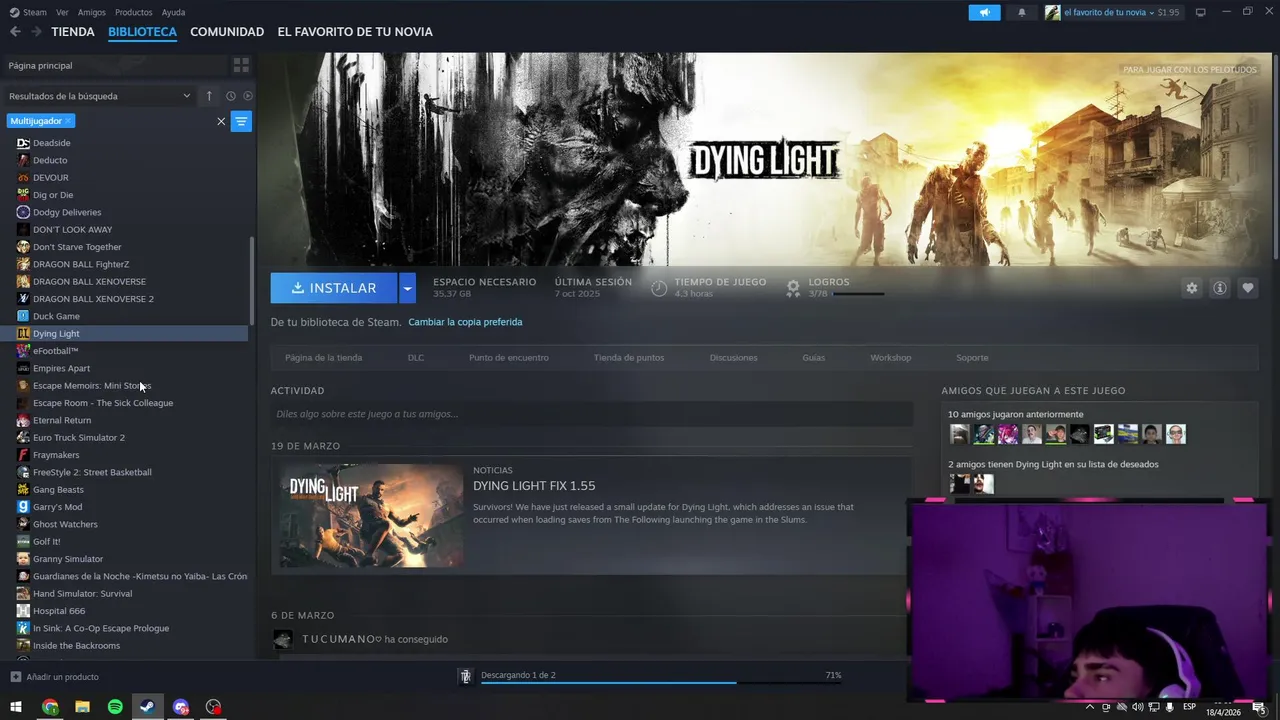Open DYING LIGHT FIX 1.55 news title
This screenshot has width=1280, height=720.
pos(534,486)
